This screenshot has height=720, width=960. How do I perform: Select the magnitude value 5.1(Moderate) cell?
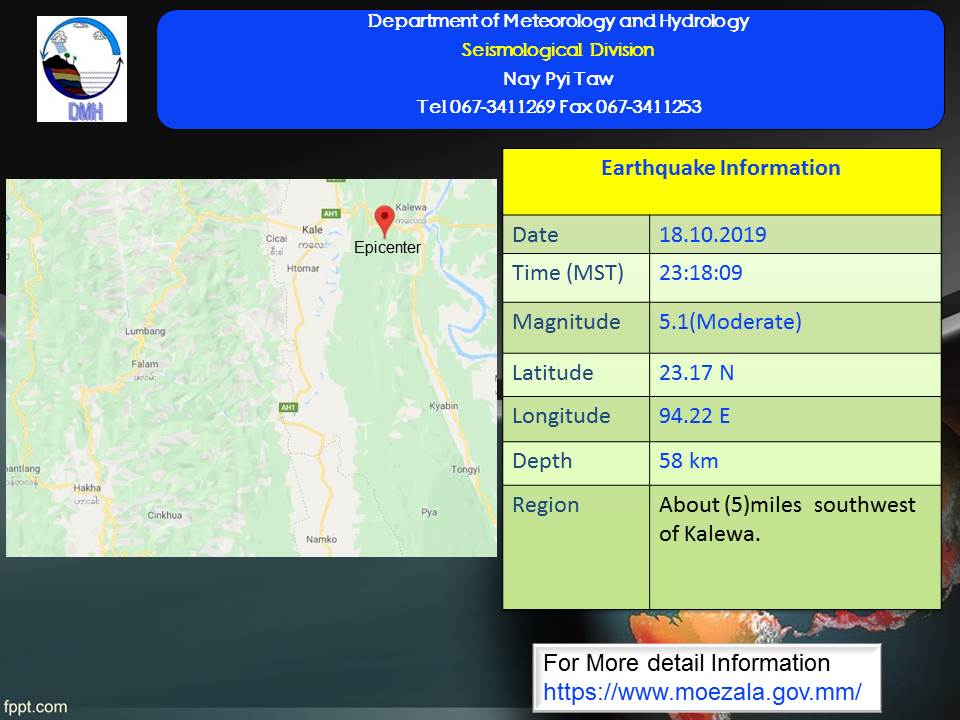pyautogui.click(x=730, y=322)
